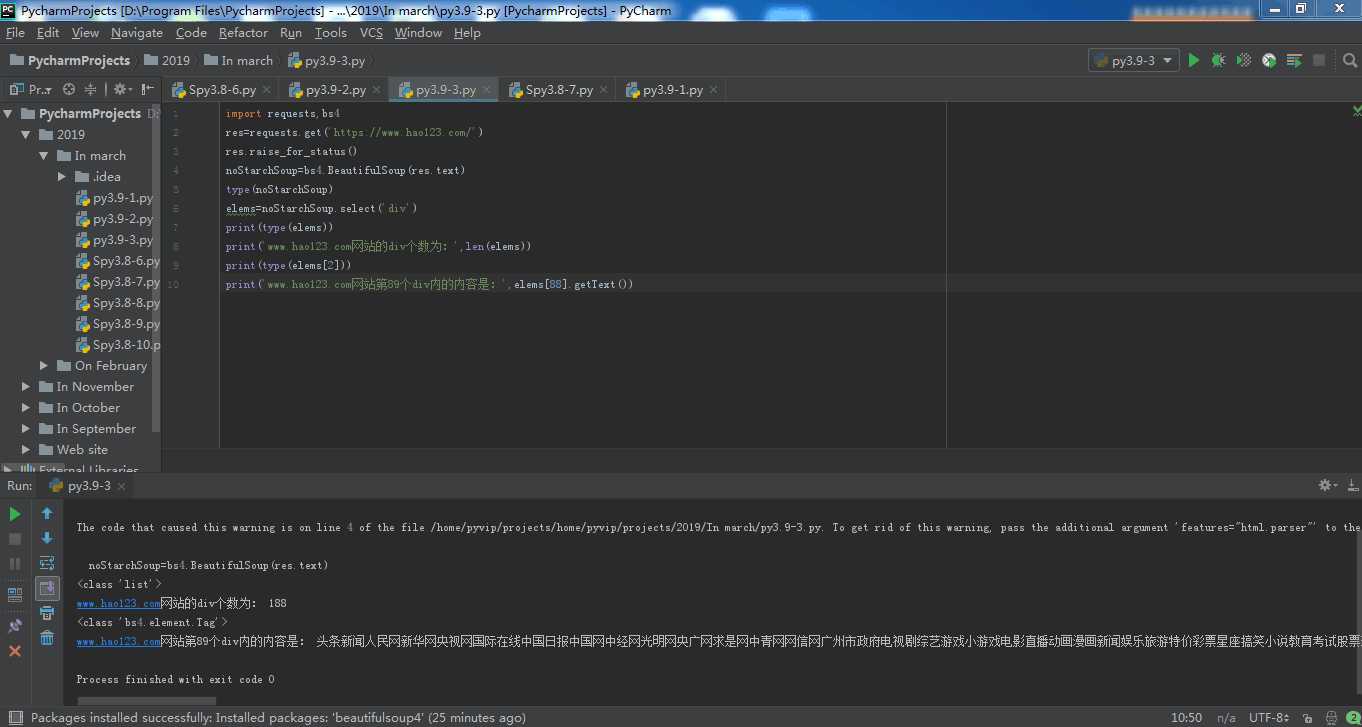Print the console output

pyautogui.click(x=47, y=613)
